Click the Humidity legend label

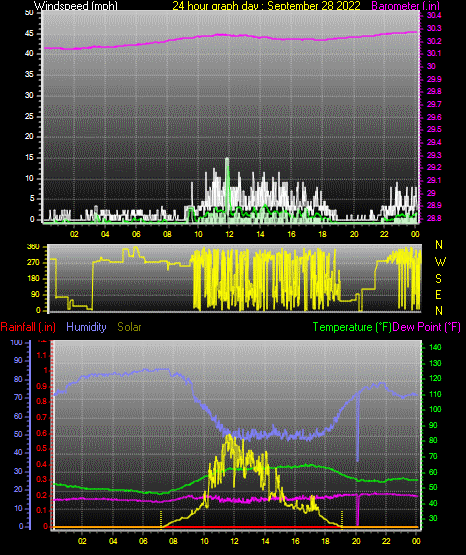(x=86, y=327)
